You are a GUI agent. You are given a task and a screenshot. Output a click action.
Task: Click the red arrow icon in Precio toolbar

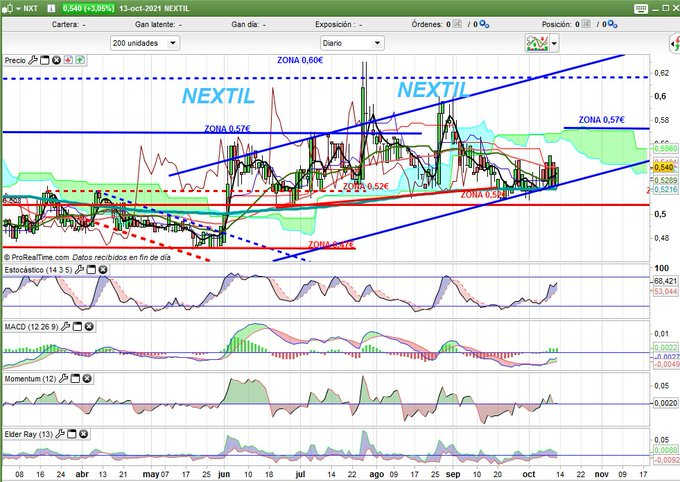68,60
